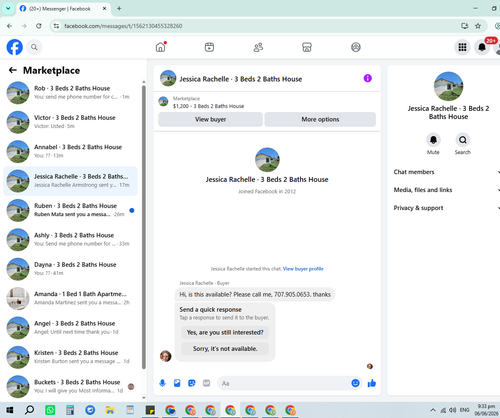The height and width of the screenshot is (418, 500).
Task: Open conversation info purple icon
Action: (368, 78)
